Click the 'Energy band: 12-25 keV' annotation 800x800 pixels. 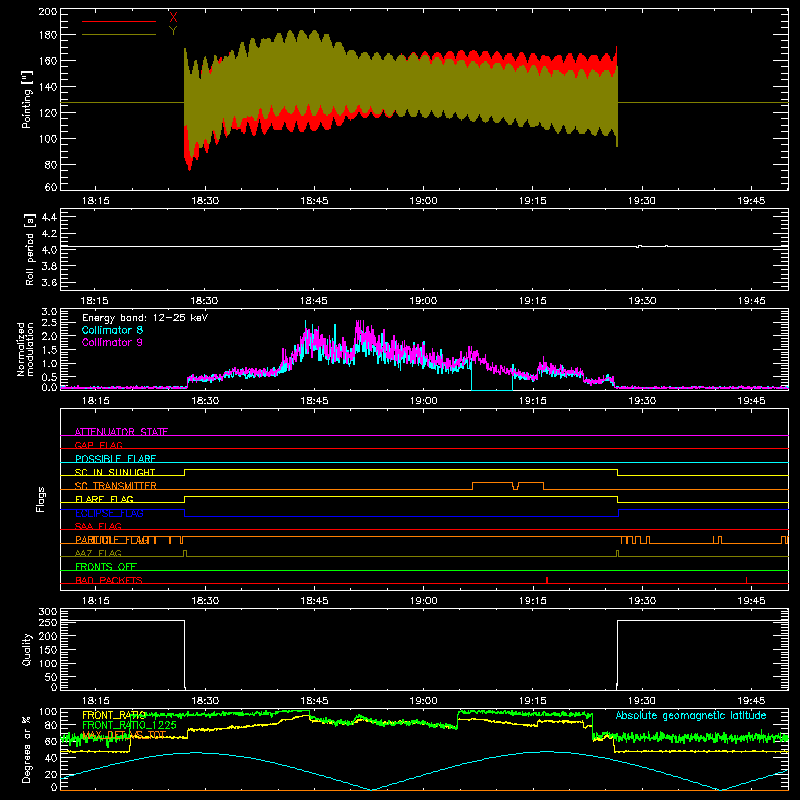pyautogui.click(x=145, y=318)
